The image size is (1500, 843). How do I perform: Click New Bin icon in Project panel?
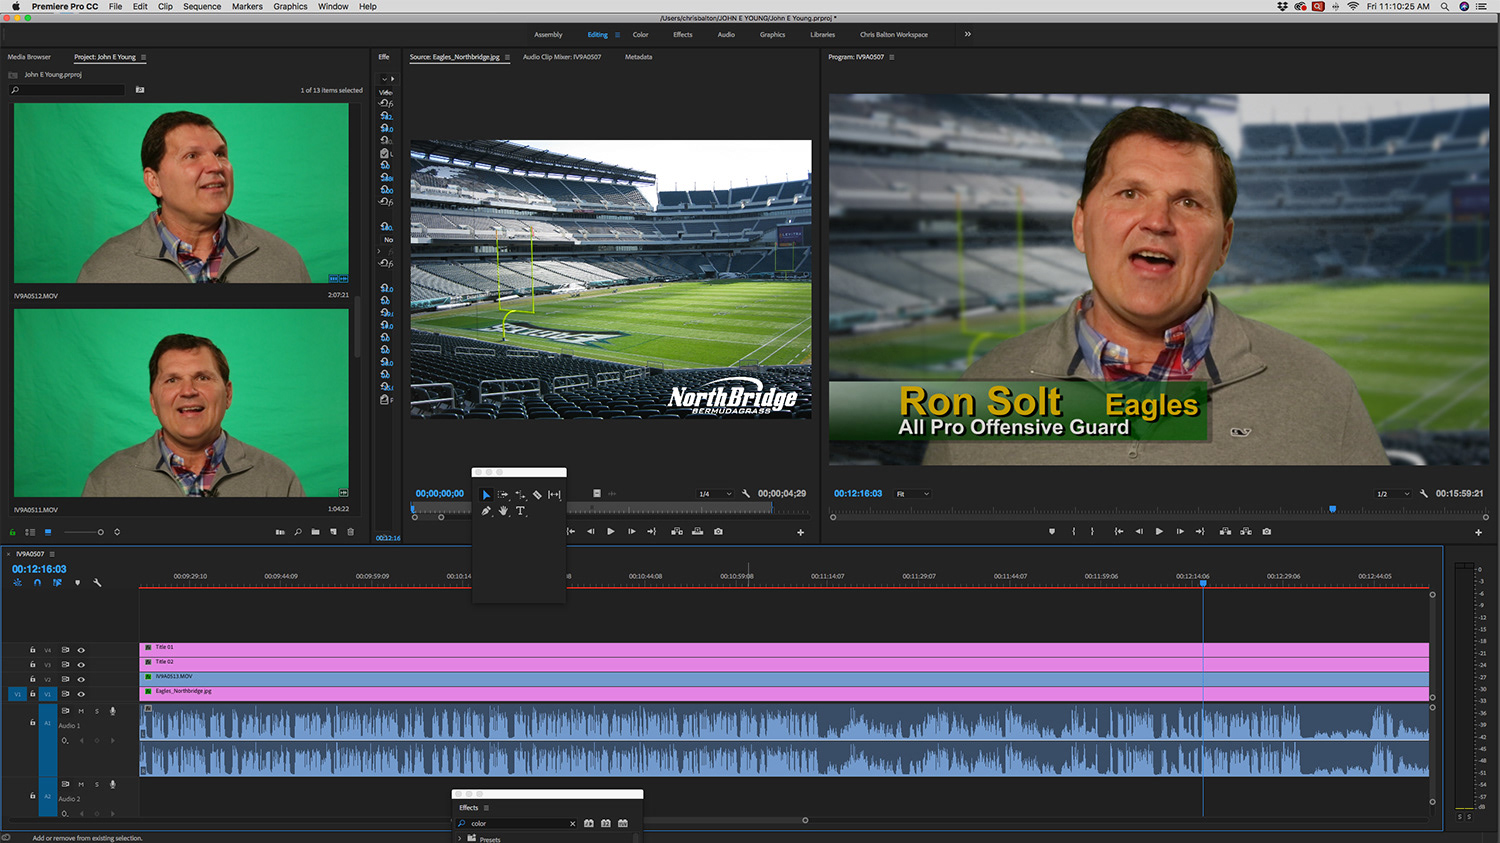[315, 532]
